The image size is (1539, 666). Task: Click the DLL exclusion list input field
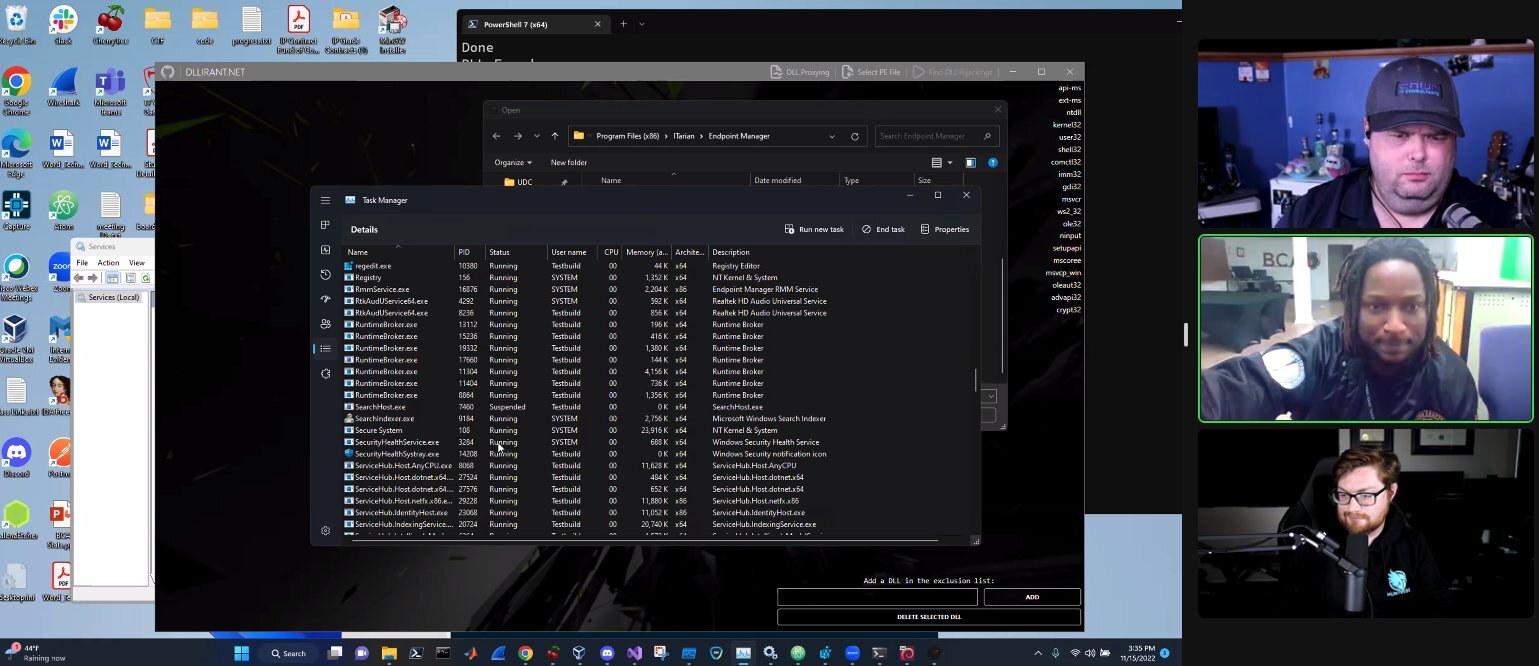click(x=877, y=597)
